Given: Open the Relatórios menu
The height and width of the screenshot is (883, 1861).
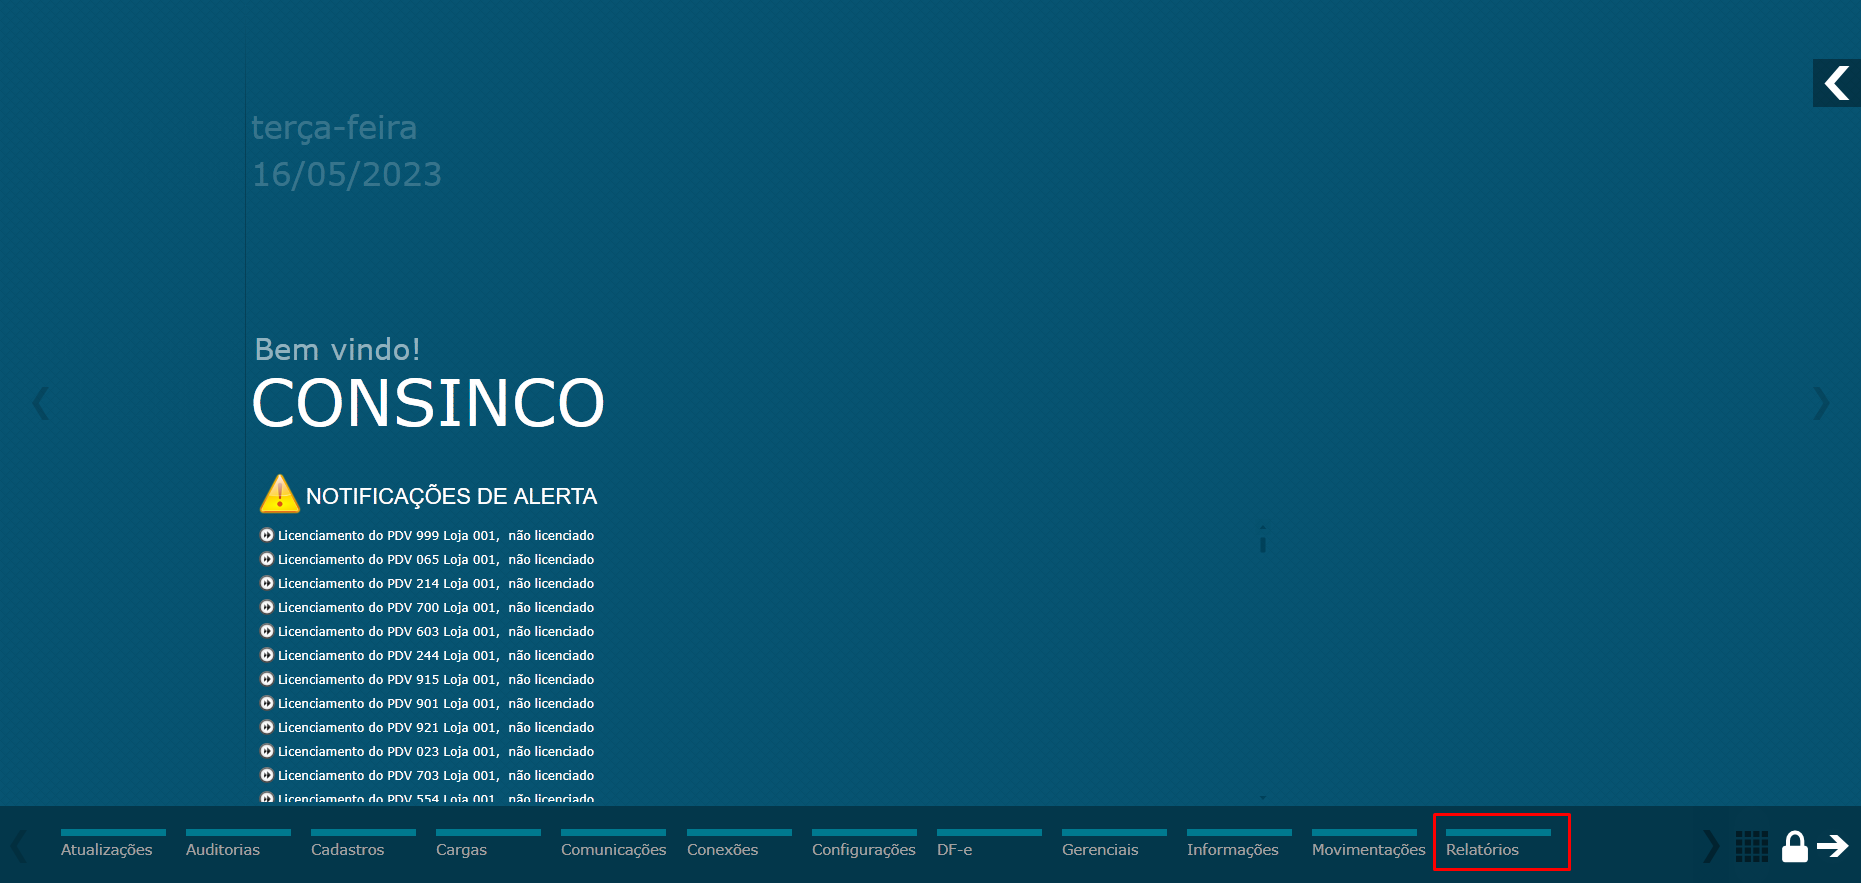Looking at the screenshot, I should click(x=1498, y=843).
